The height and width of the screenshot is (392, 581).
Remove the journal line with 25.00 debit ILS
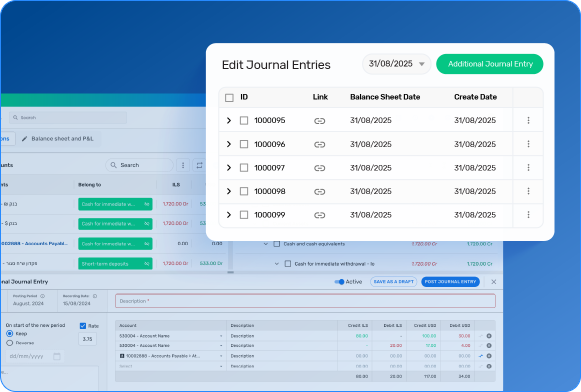(x=489, y=346)
